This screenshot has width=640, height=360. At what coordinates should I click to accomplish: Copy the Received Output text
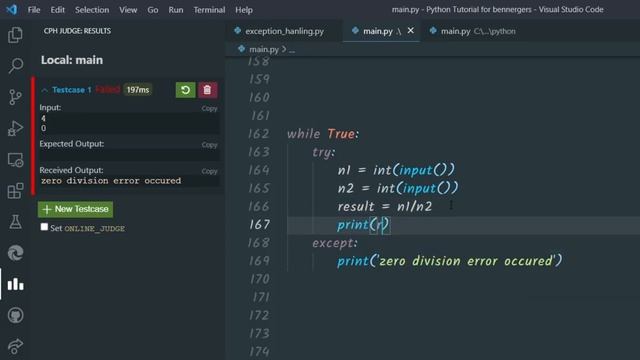click(209, 171)
